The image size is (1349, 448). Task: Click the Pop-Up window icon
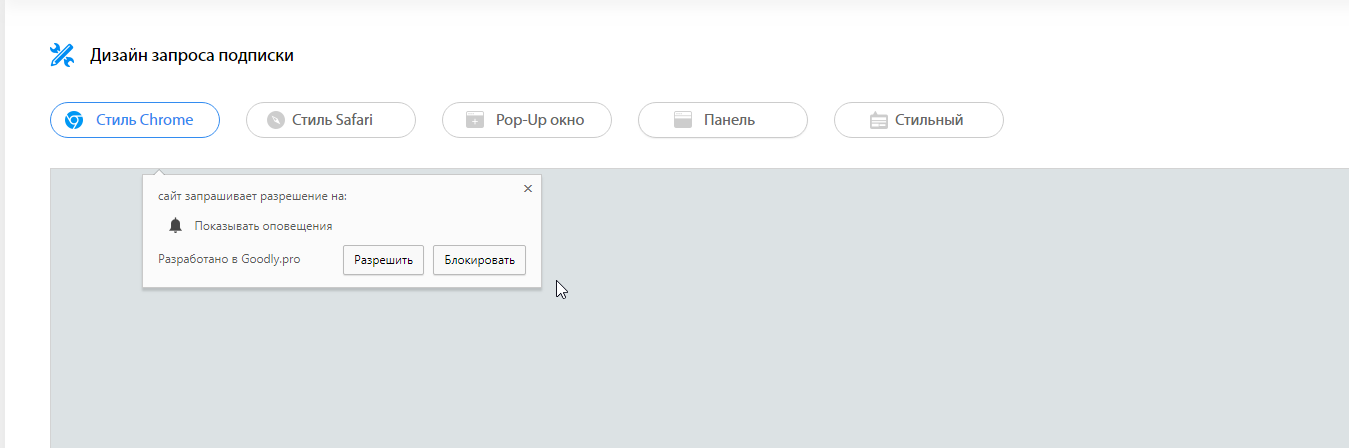pyautogui.click(x=475, y=120)
